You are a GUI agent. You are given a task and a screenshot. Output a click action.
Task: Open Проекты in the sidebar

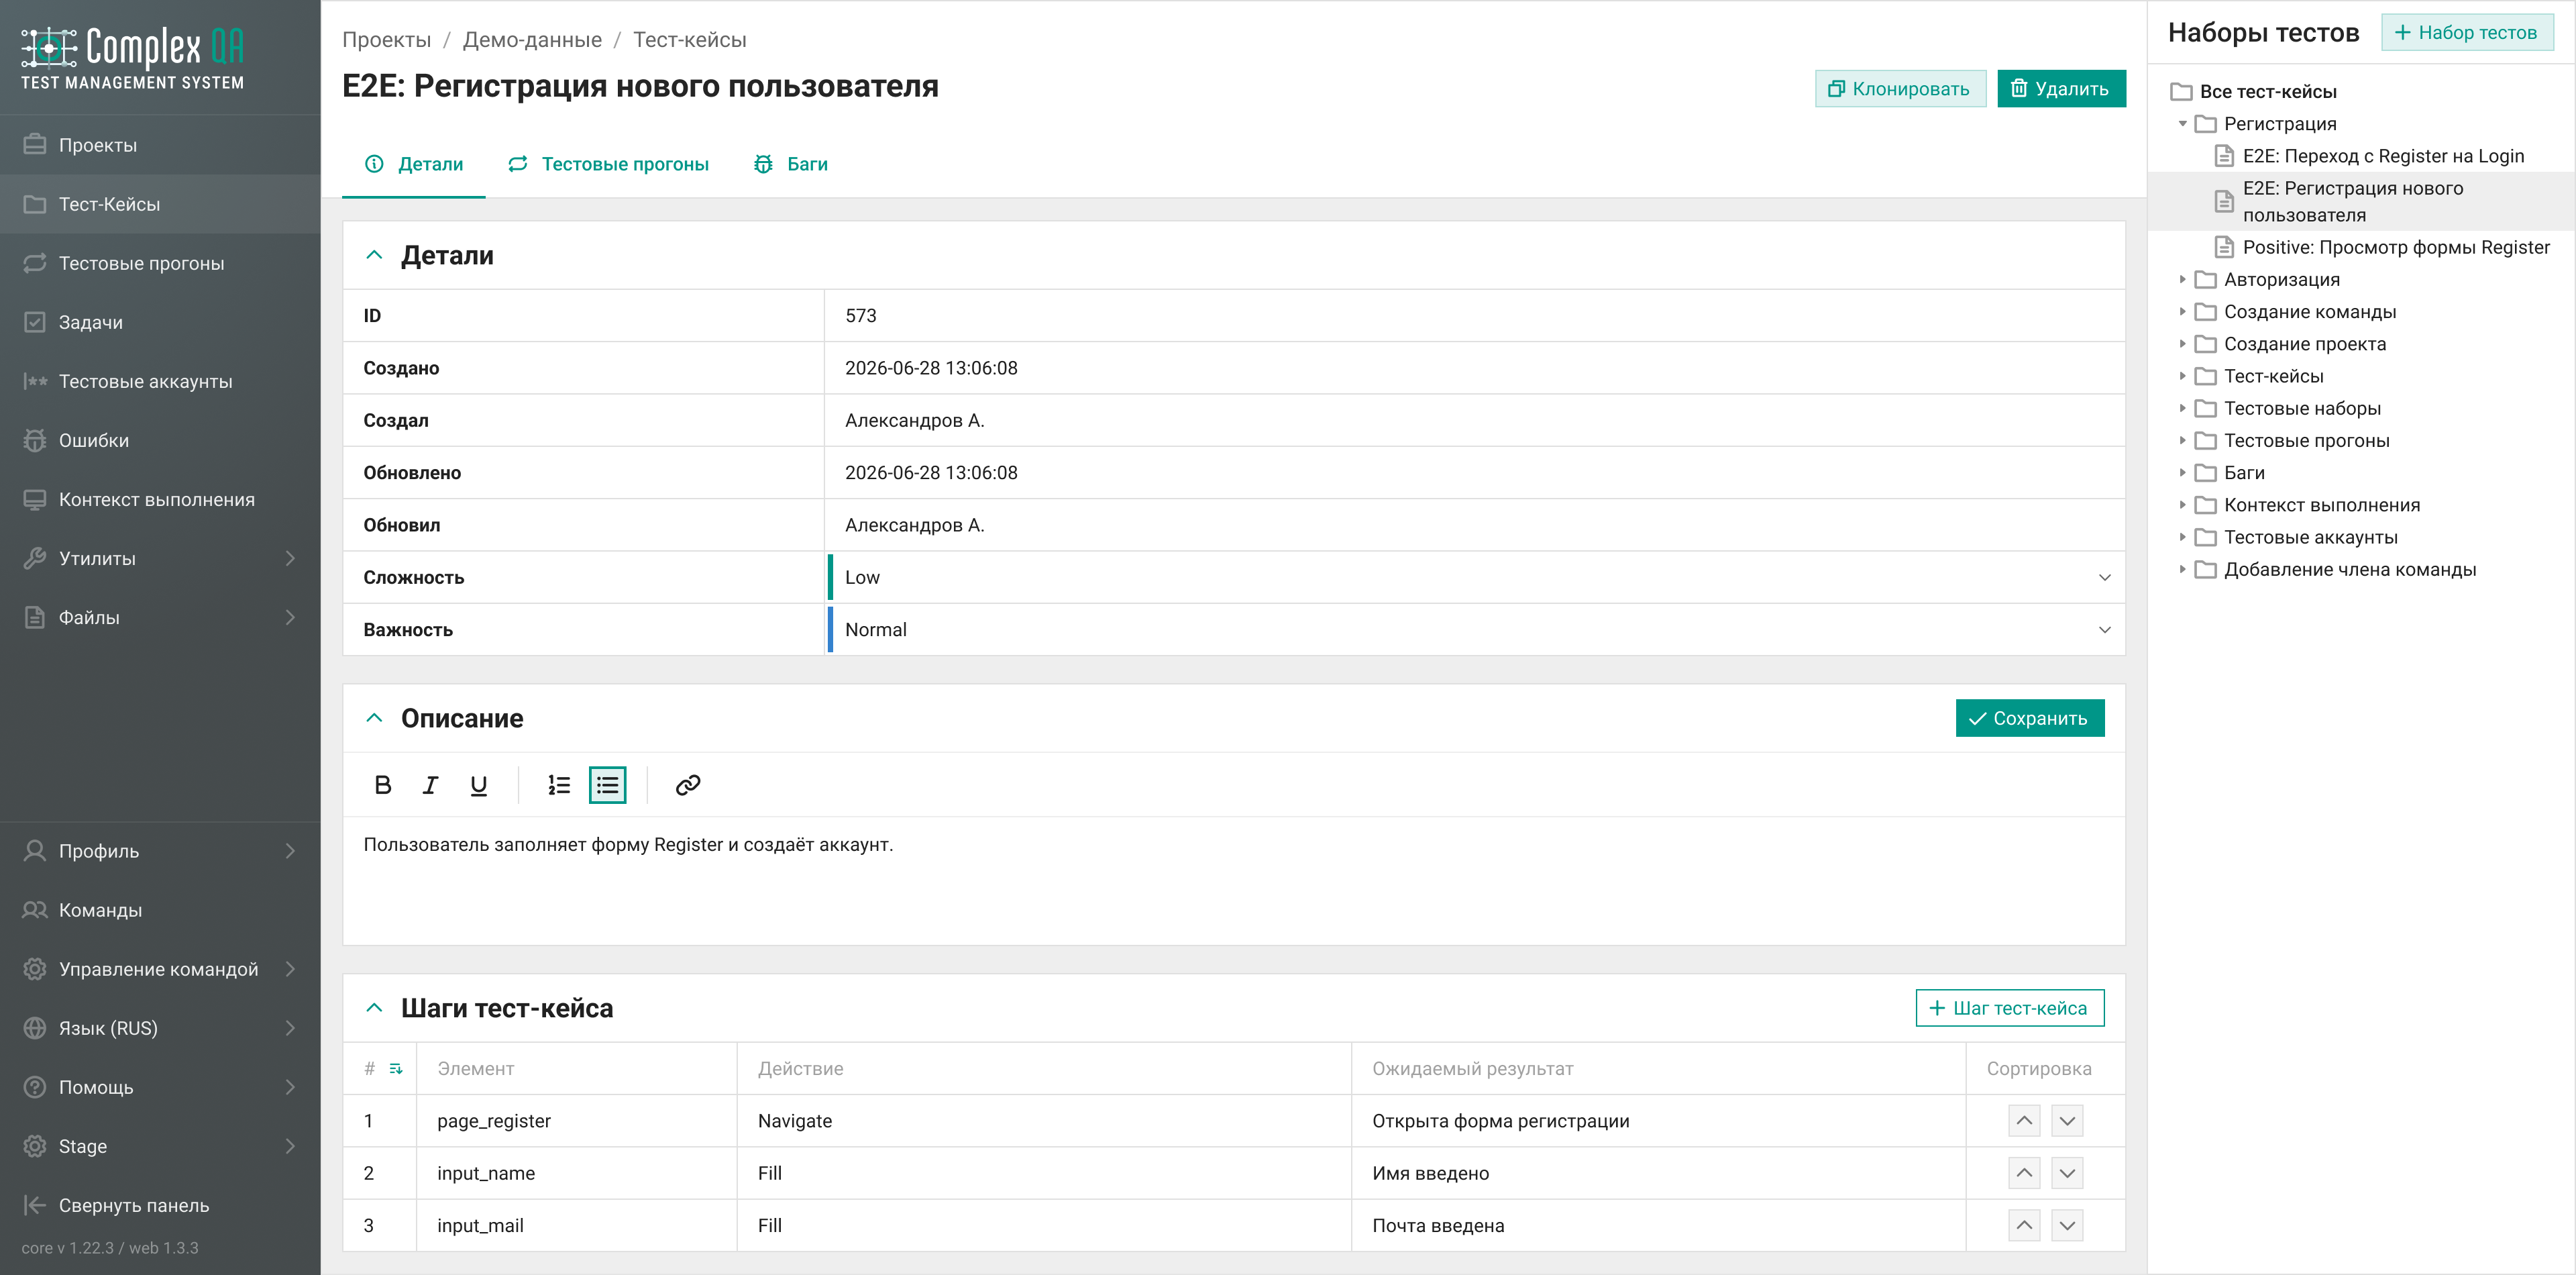[160, 145]
